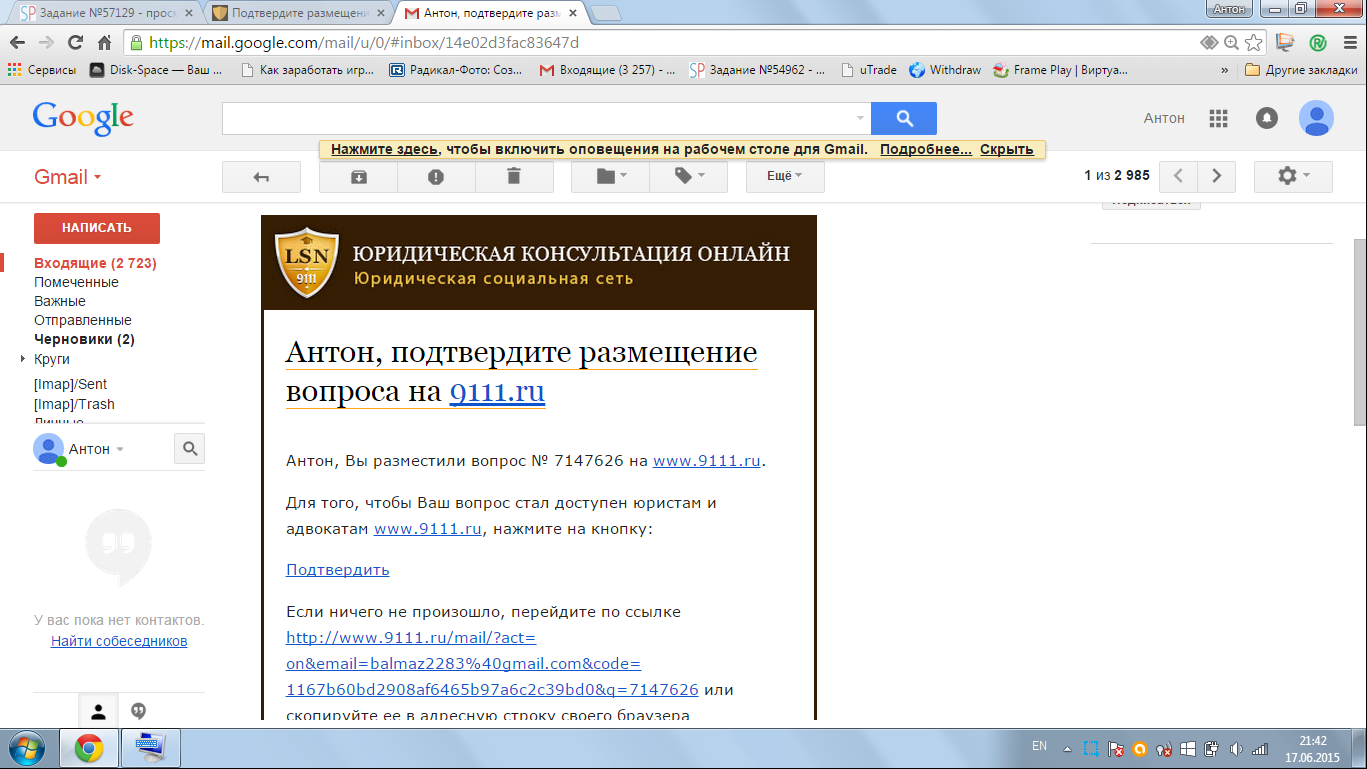Image resolution: width=1367 pixels, height=769 pixels.
Task: Show hidden bookmarks with the » chevron
Action: point(1225,70)
